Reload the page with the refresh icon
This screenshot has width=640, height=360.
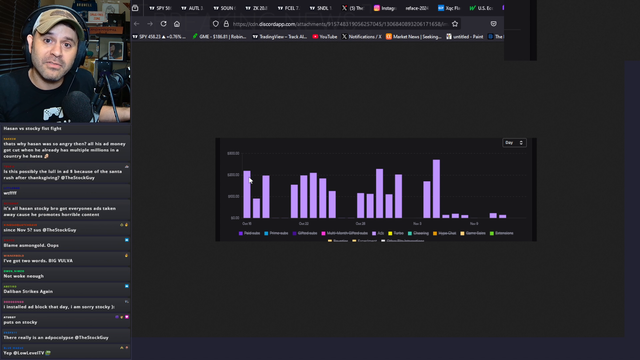pos(163,24)
